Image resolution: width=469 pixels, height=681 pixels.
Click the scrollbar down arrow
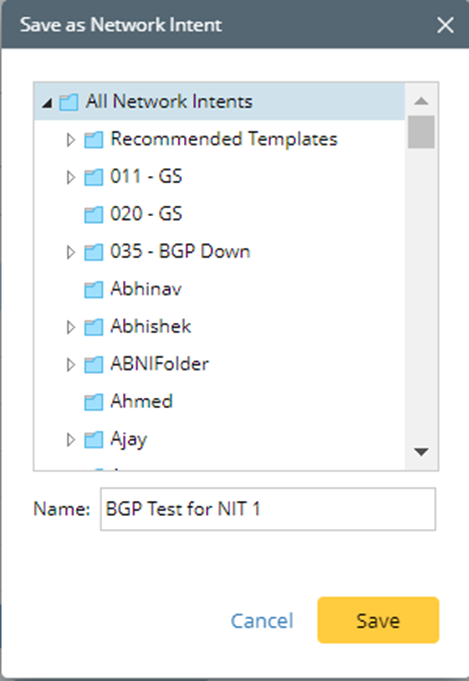click(421, 452)
